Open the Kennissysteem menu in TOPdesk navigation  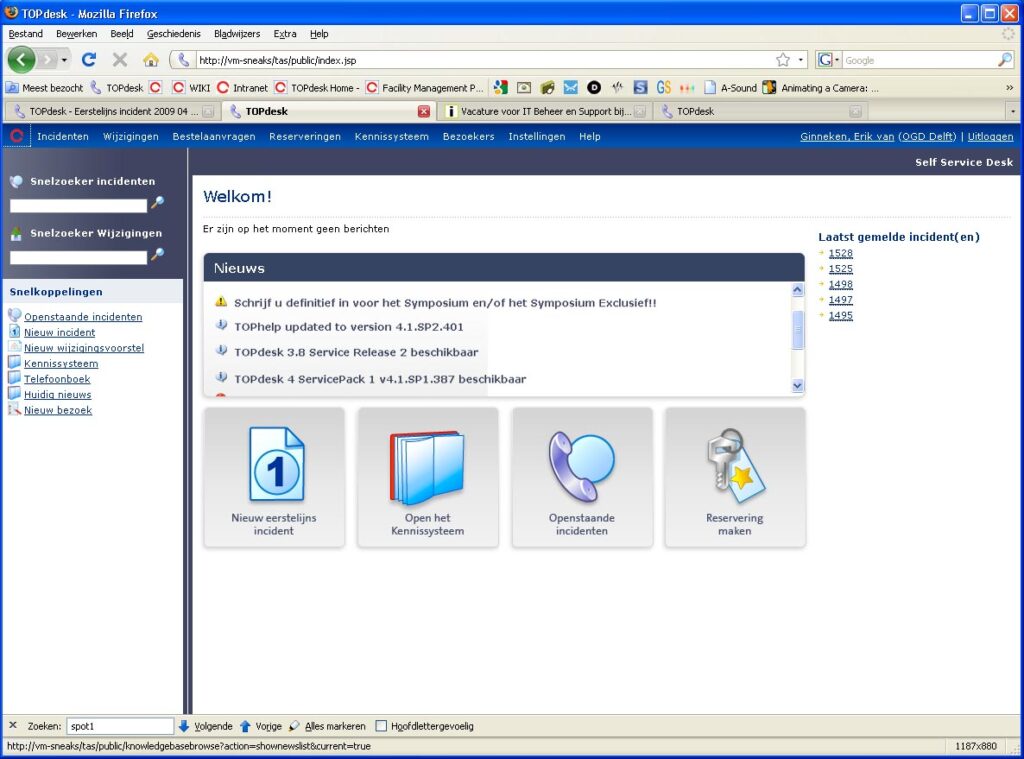pyautogui.click(x=391, y=137)
